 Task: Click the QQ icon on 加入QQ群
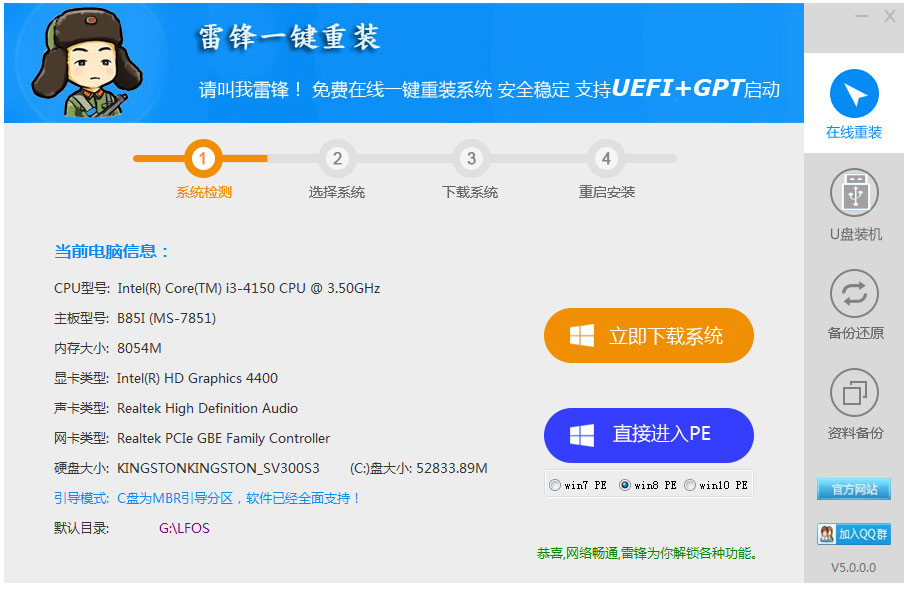[x=827, y=534]
